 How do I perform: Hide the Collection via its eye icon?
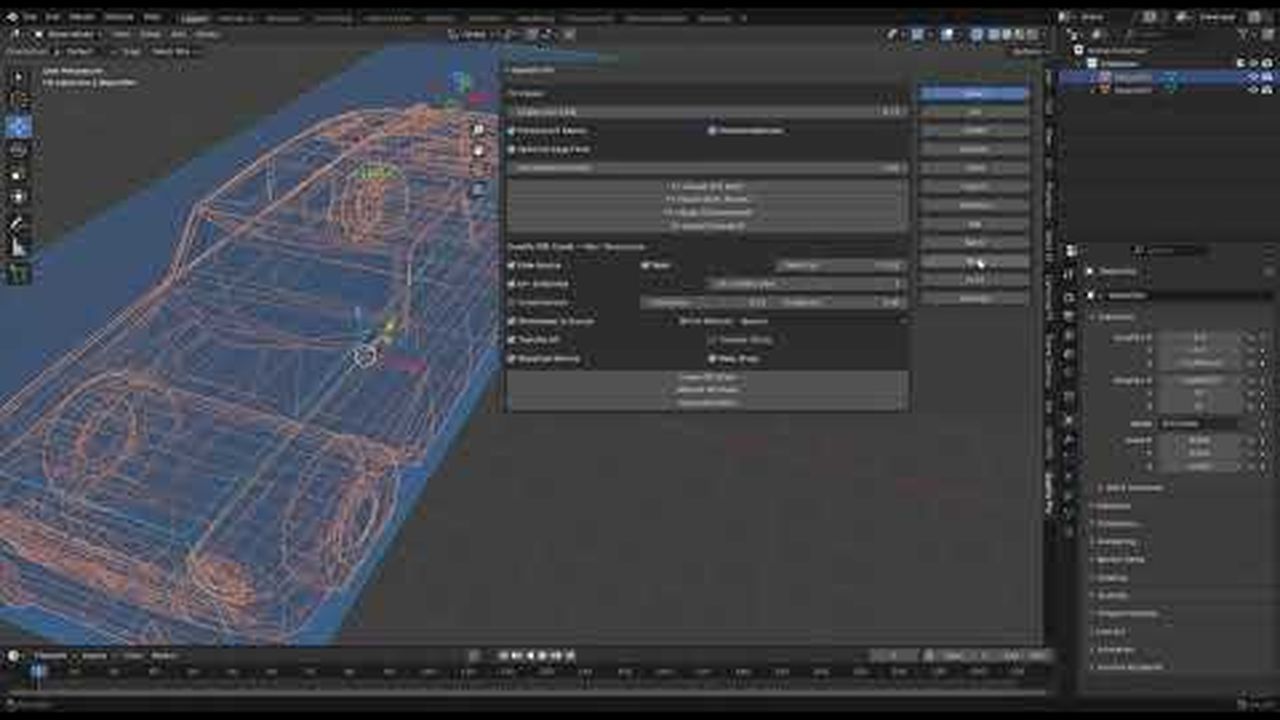coord(1252,64)
